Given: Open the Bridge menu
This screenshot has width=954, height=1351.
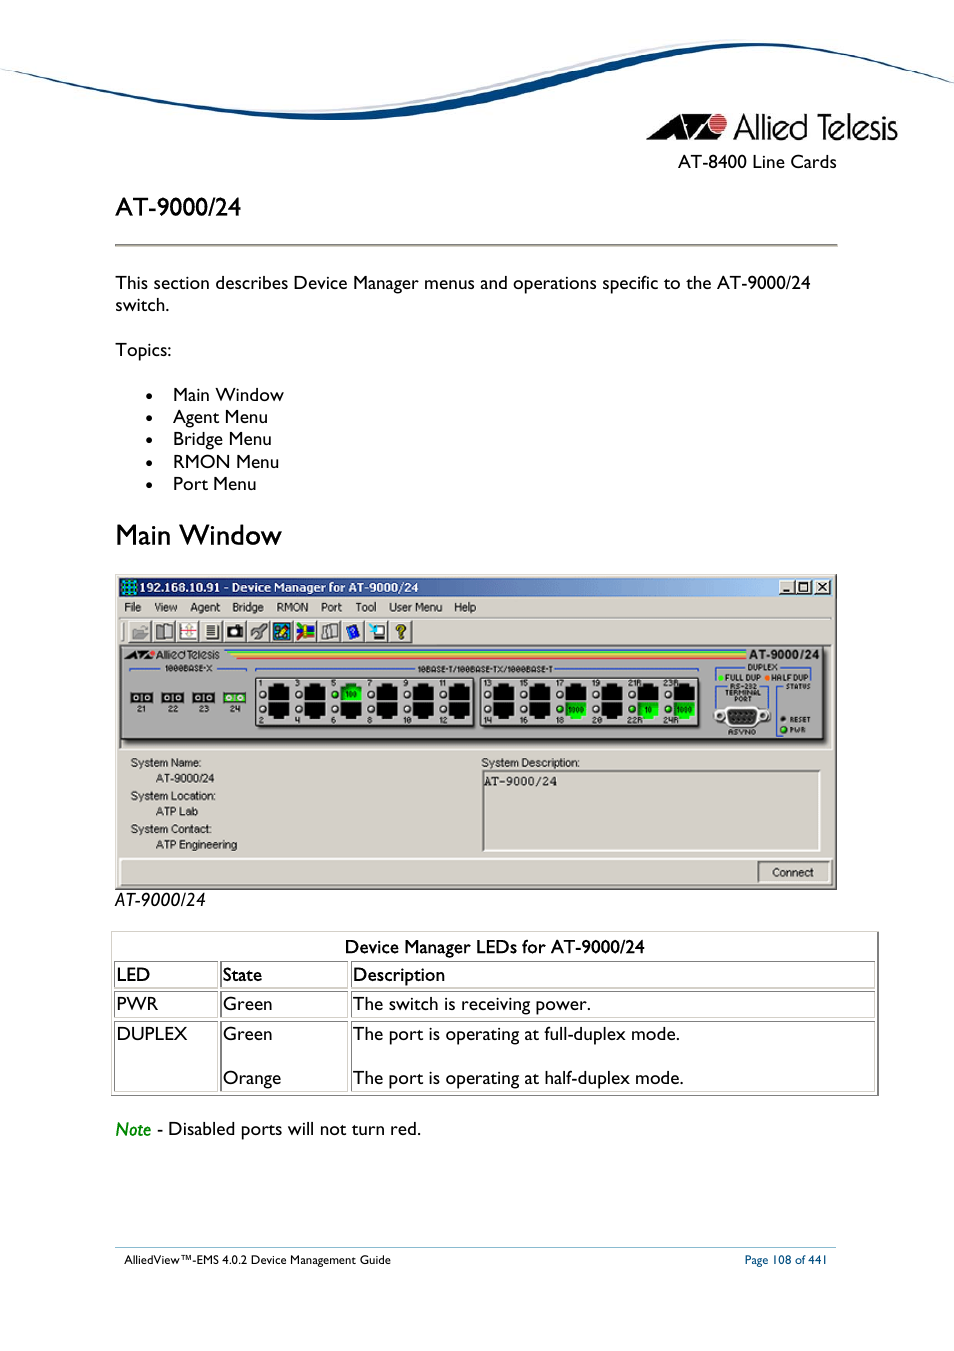Looking at the screenshot, I should tap(248, 607).
